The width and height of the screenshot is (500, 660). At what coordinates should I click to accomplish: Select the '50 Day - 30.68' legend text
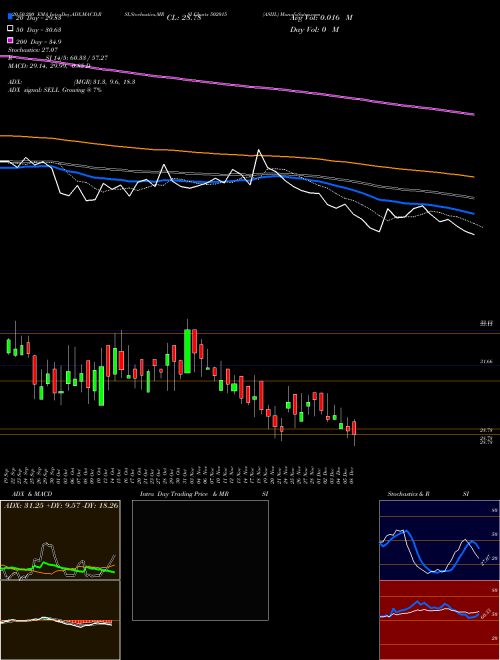[x=38, y=29]
